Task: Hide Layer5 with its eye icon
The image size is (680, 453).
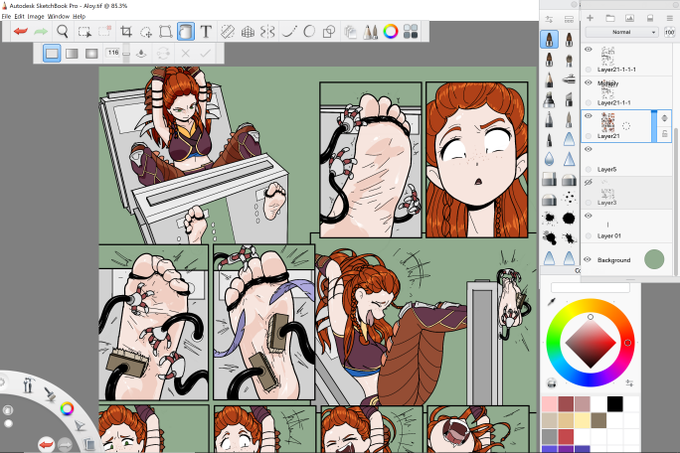Action: pos(588,149)
